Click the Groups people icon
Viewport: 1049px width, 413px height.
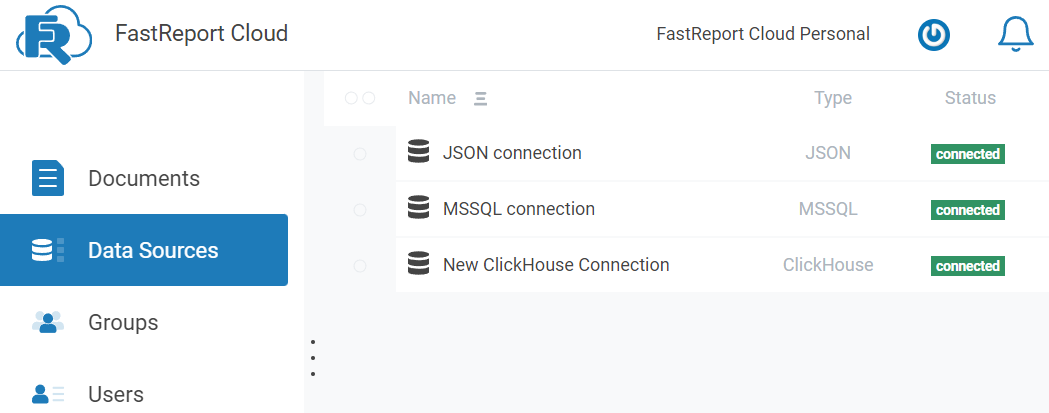48,323
